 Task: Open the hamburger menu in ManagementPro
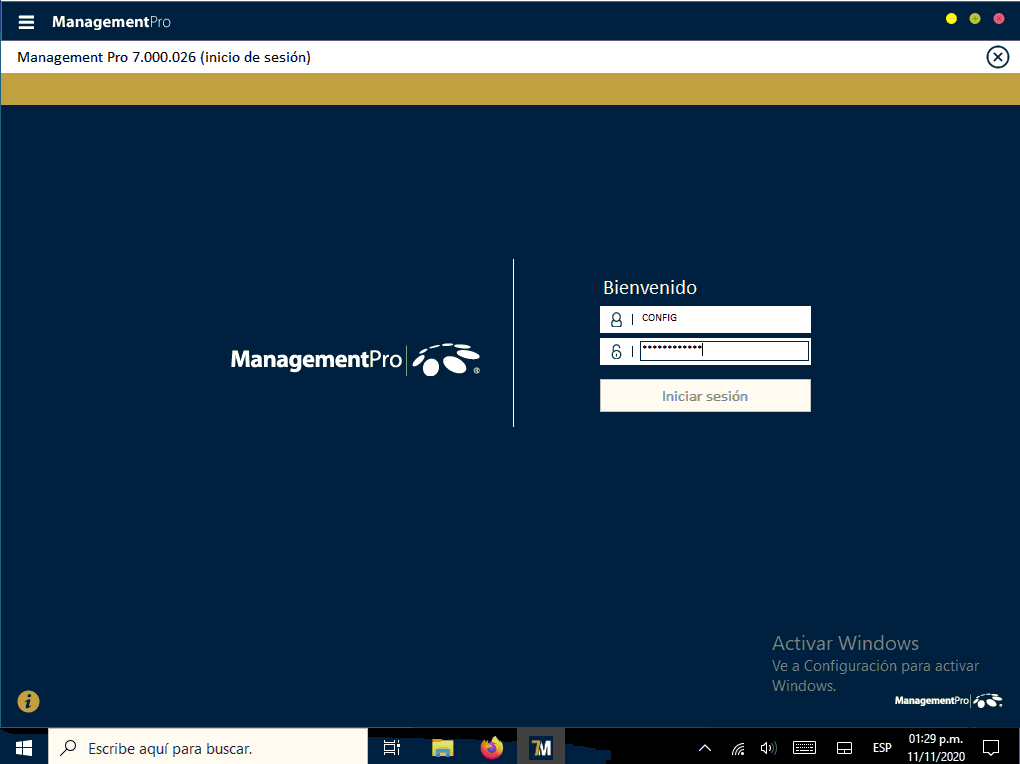[26, 22]
